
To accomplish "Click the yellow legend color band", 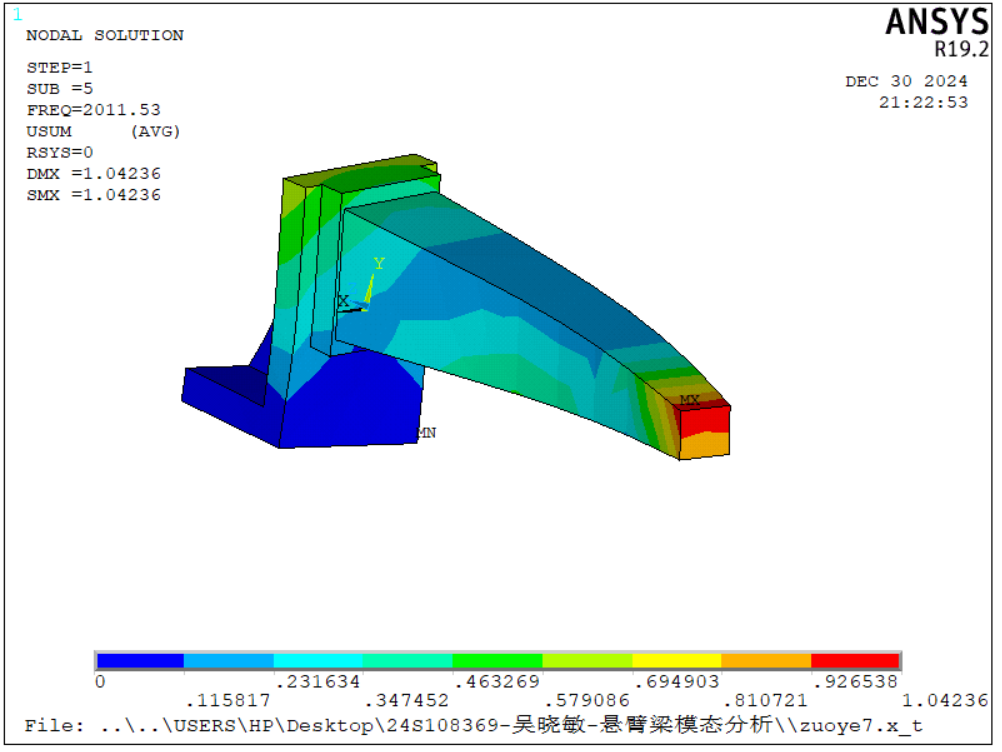I will pos(677,661).
